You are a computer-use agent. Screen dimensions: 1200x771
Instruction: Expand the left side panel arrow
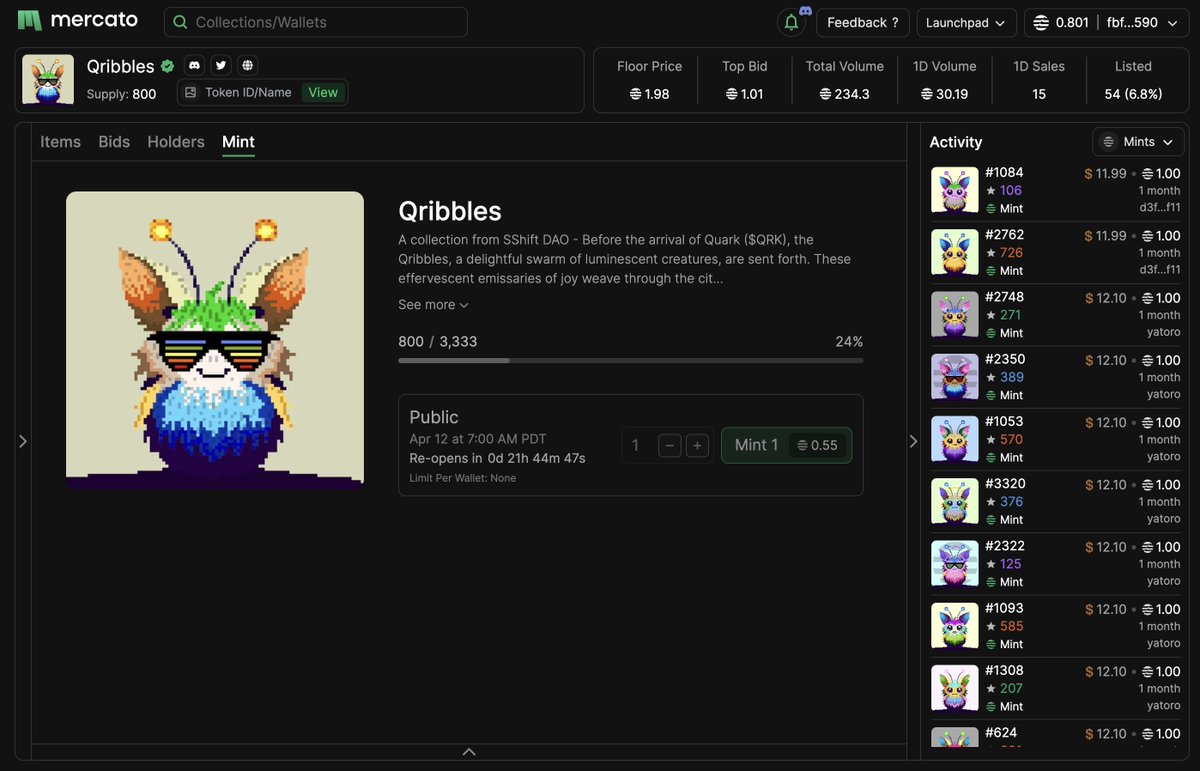pyautogui.click(x=23, y=441)
